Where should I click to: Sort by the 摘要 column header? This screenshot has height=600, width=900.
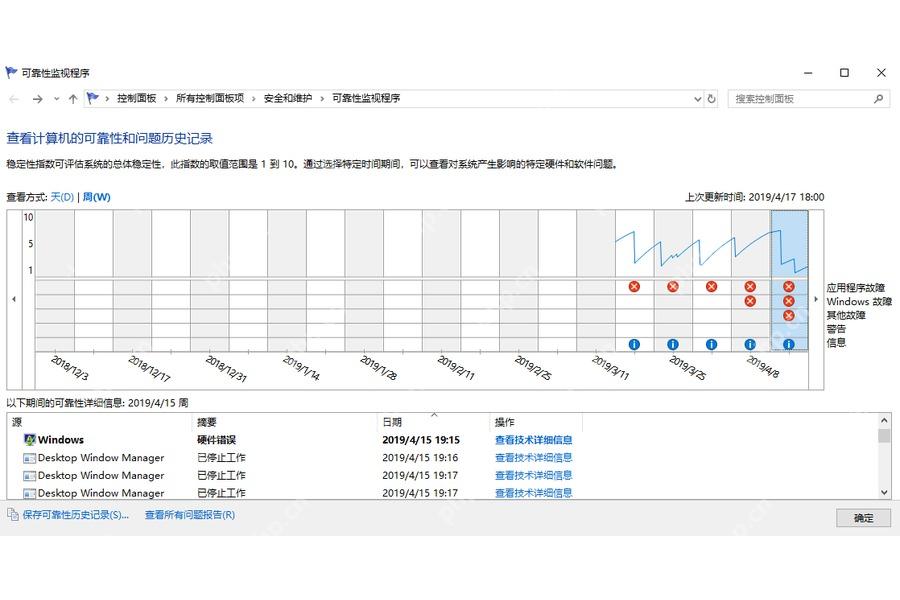(x=284, y=422)
